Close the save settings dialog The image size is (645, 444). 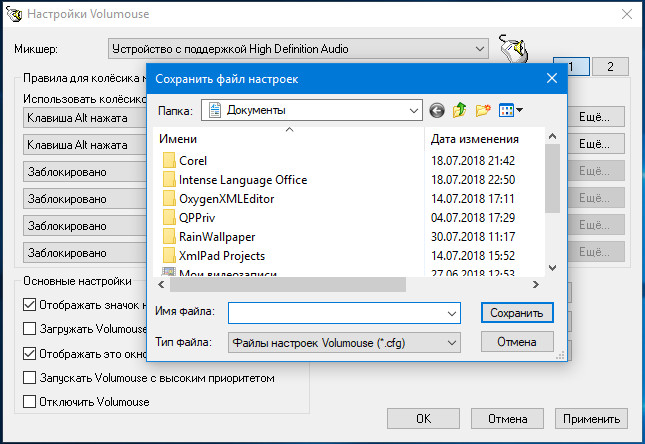click(552, 78)
